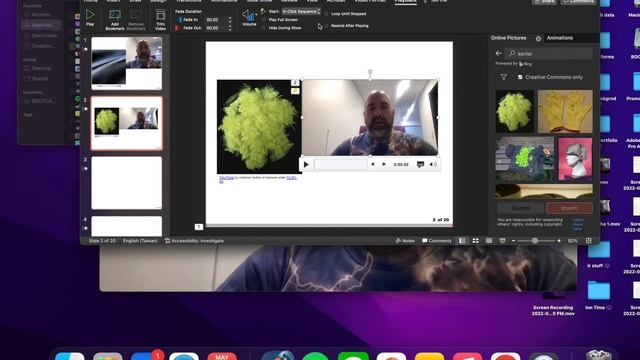Open Comments from the status bar
Viewport: 640px width, 360px height.
pos(437,241)
